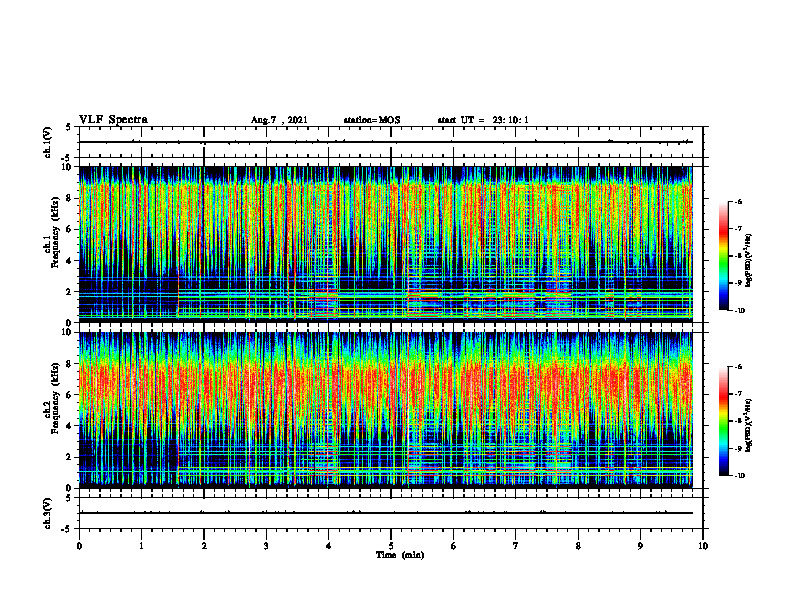792x612 pixels.
Task: Click the time axis tick label "5"
Action: [x=391, y=546]
